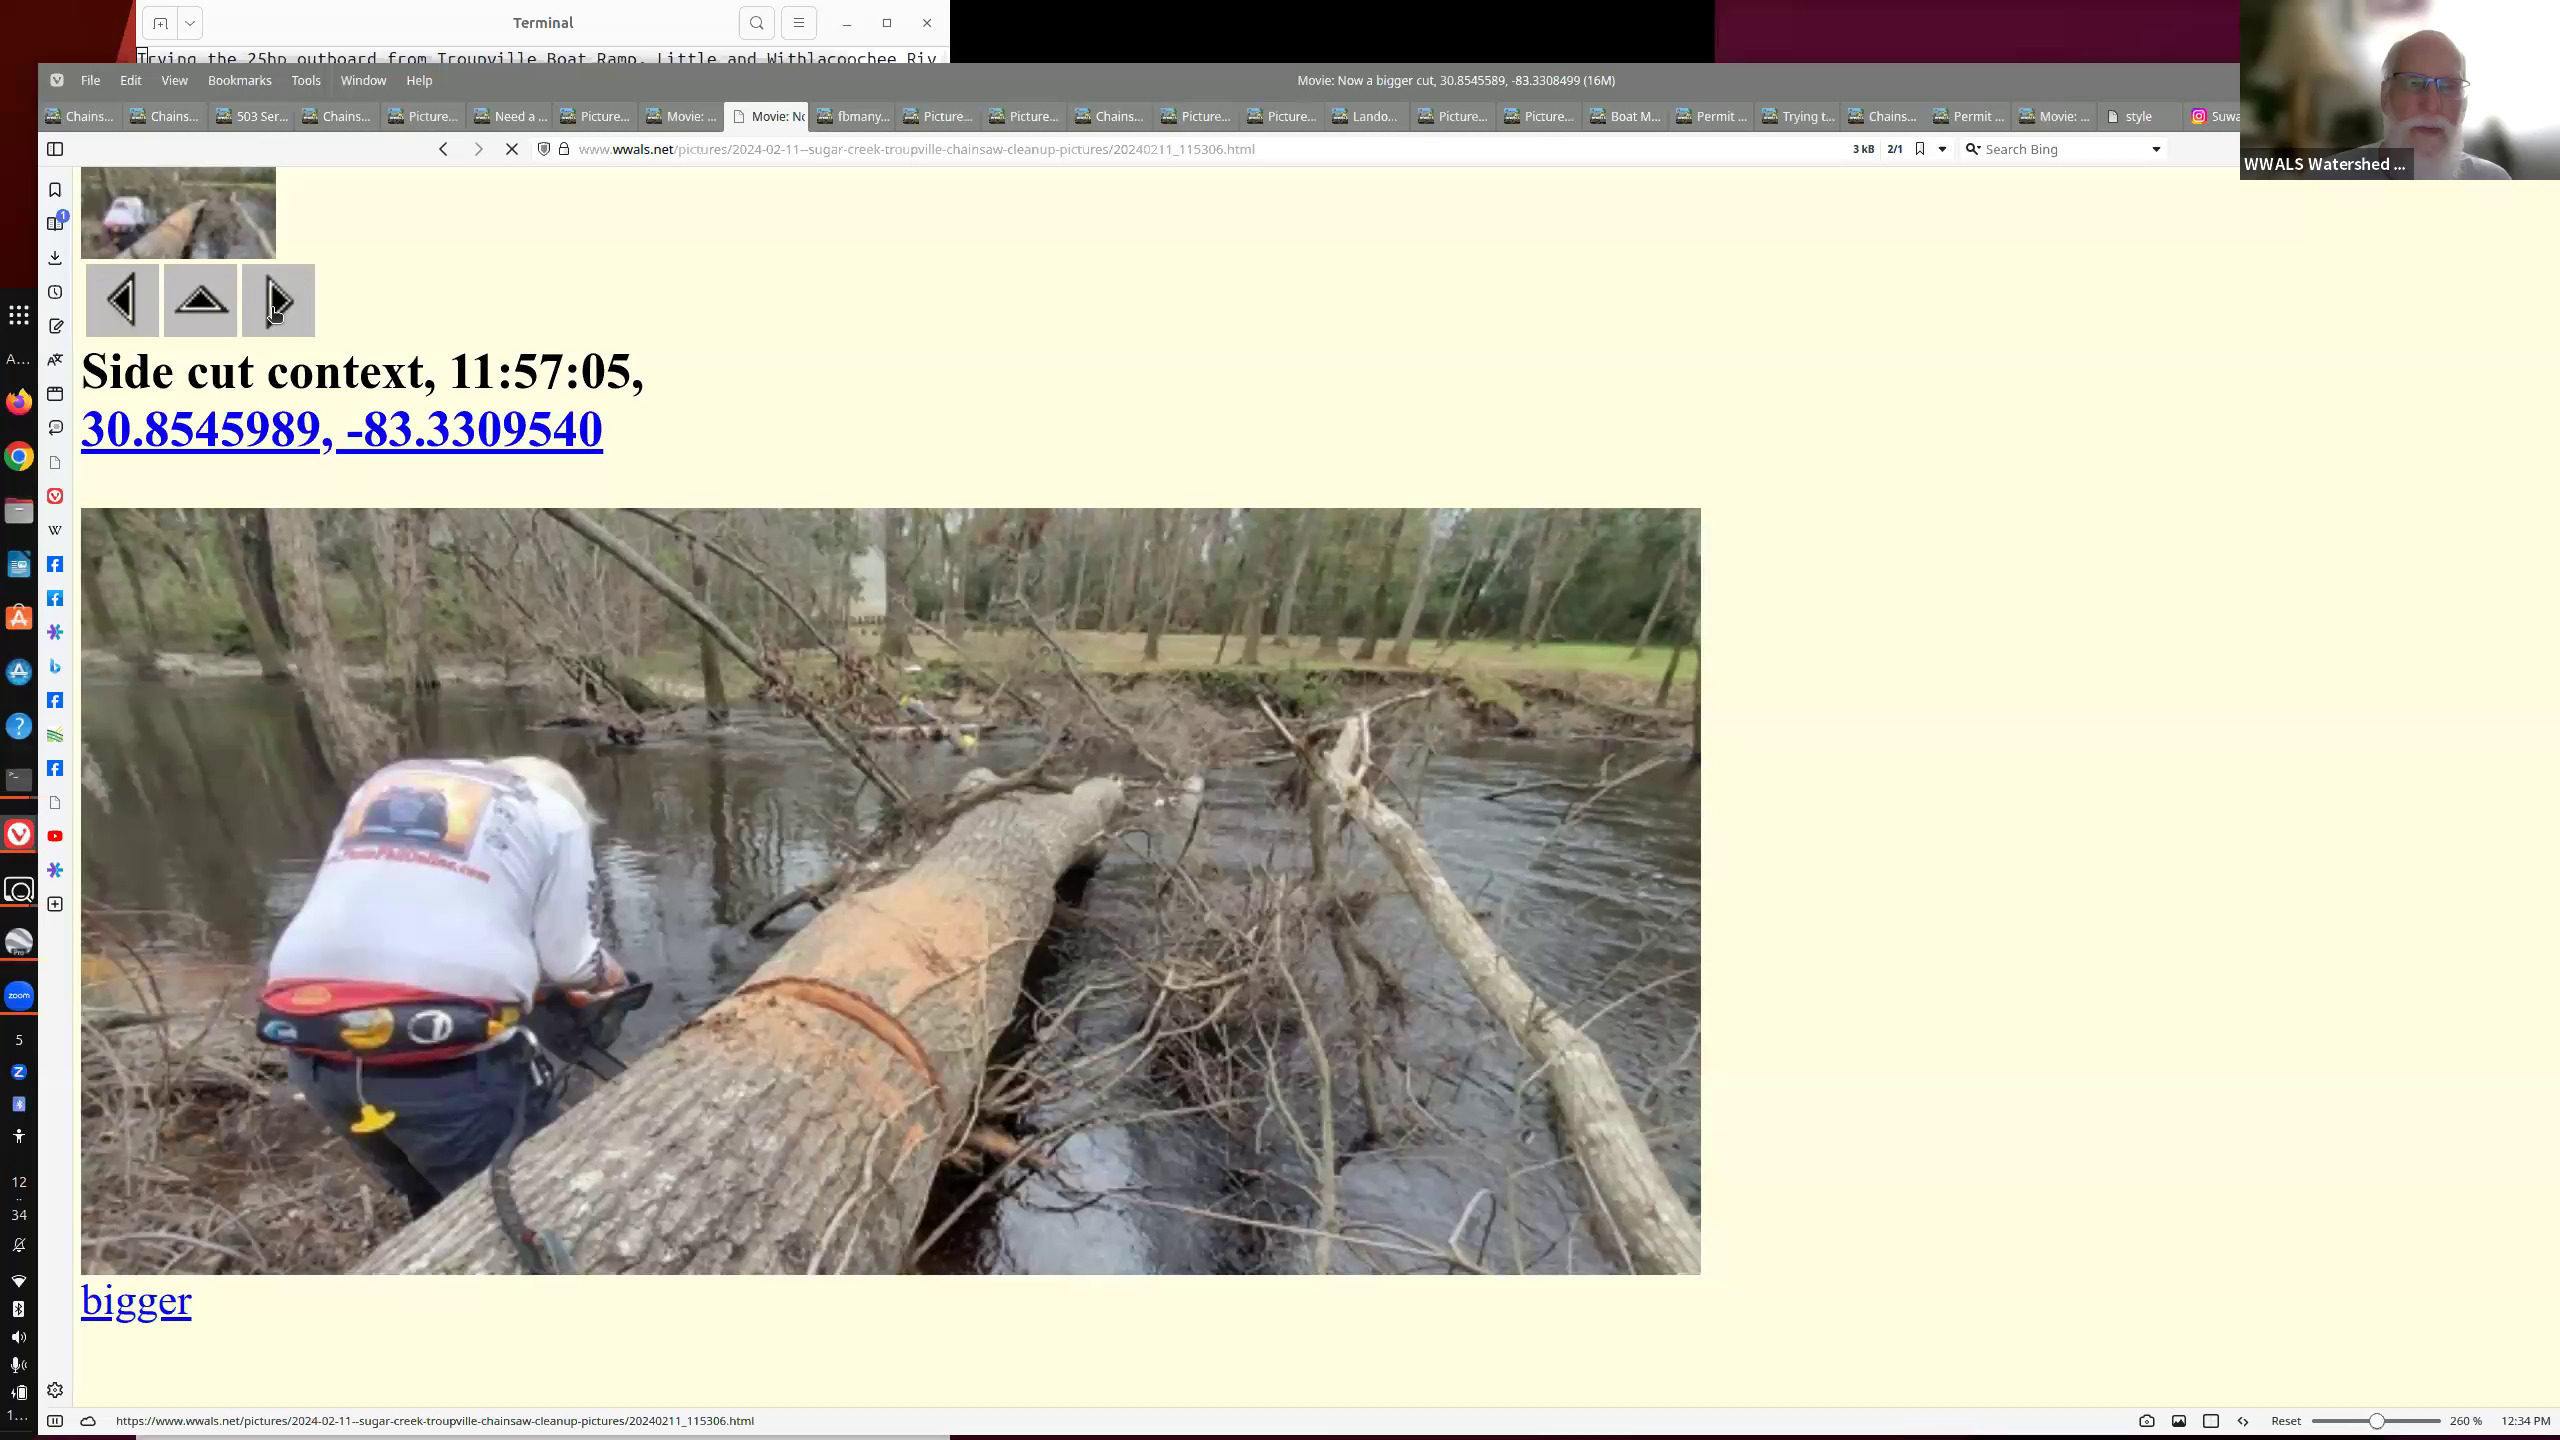Open the Terminal hamburger menu
This screenshot has width=2560, height=1440.
click(x=798, y=23)
